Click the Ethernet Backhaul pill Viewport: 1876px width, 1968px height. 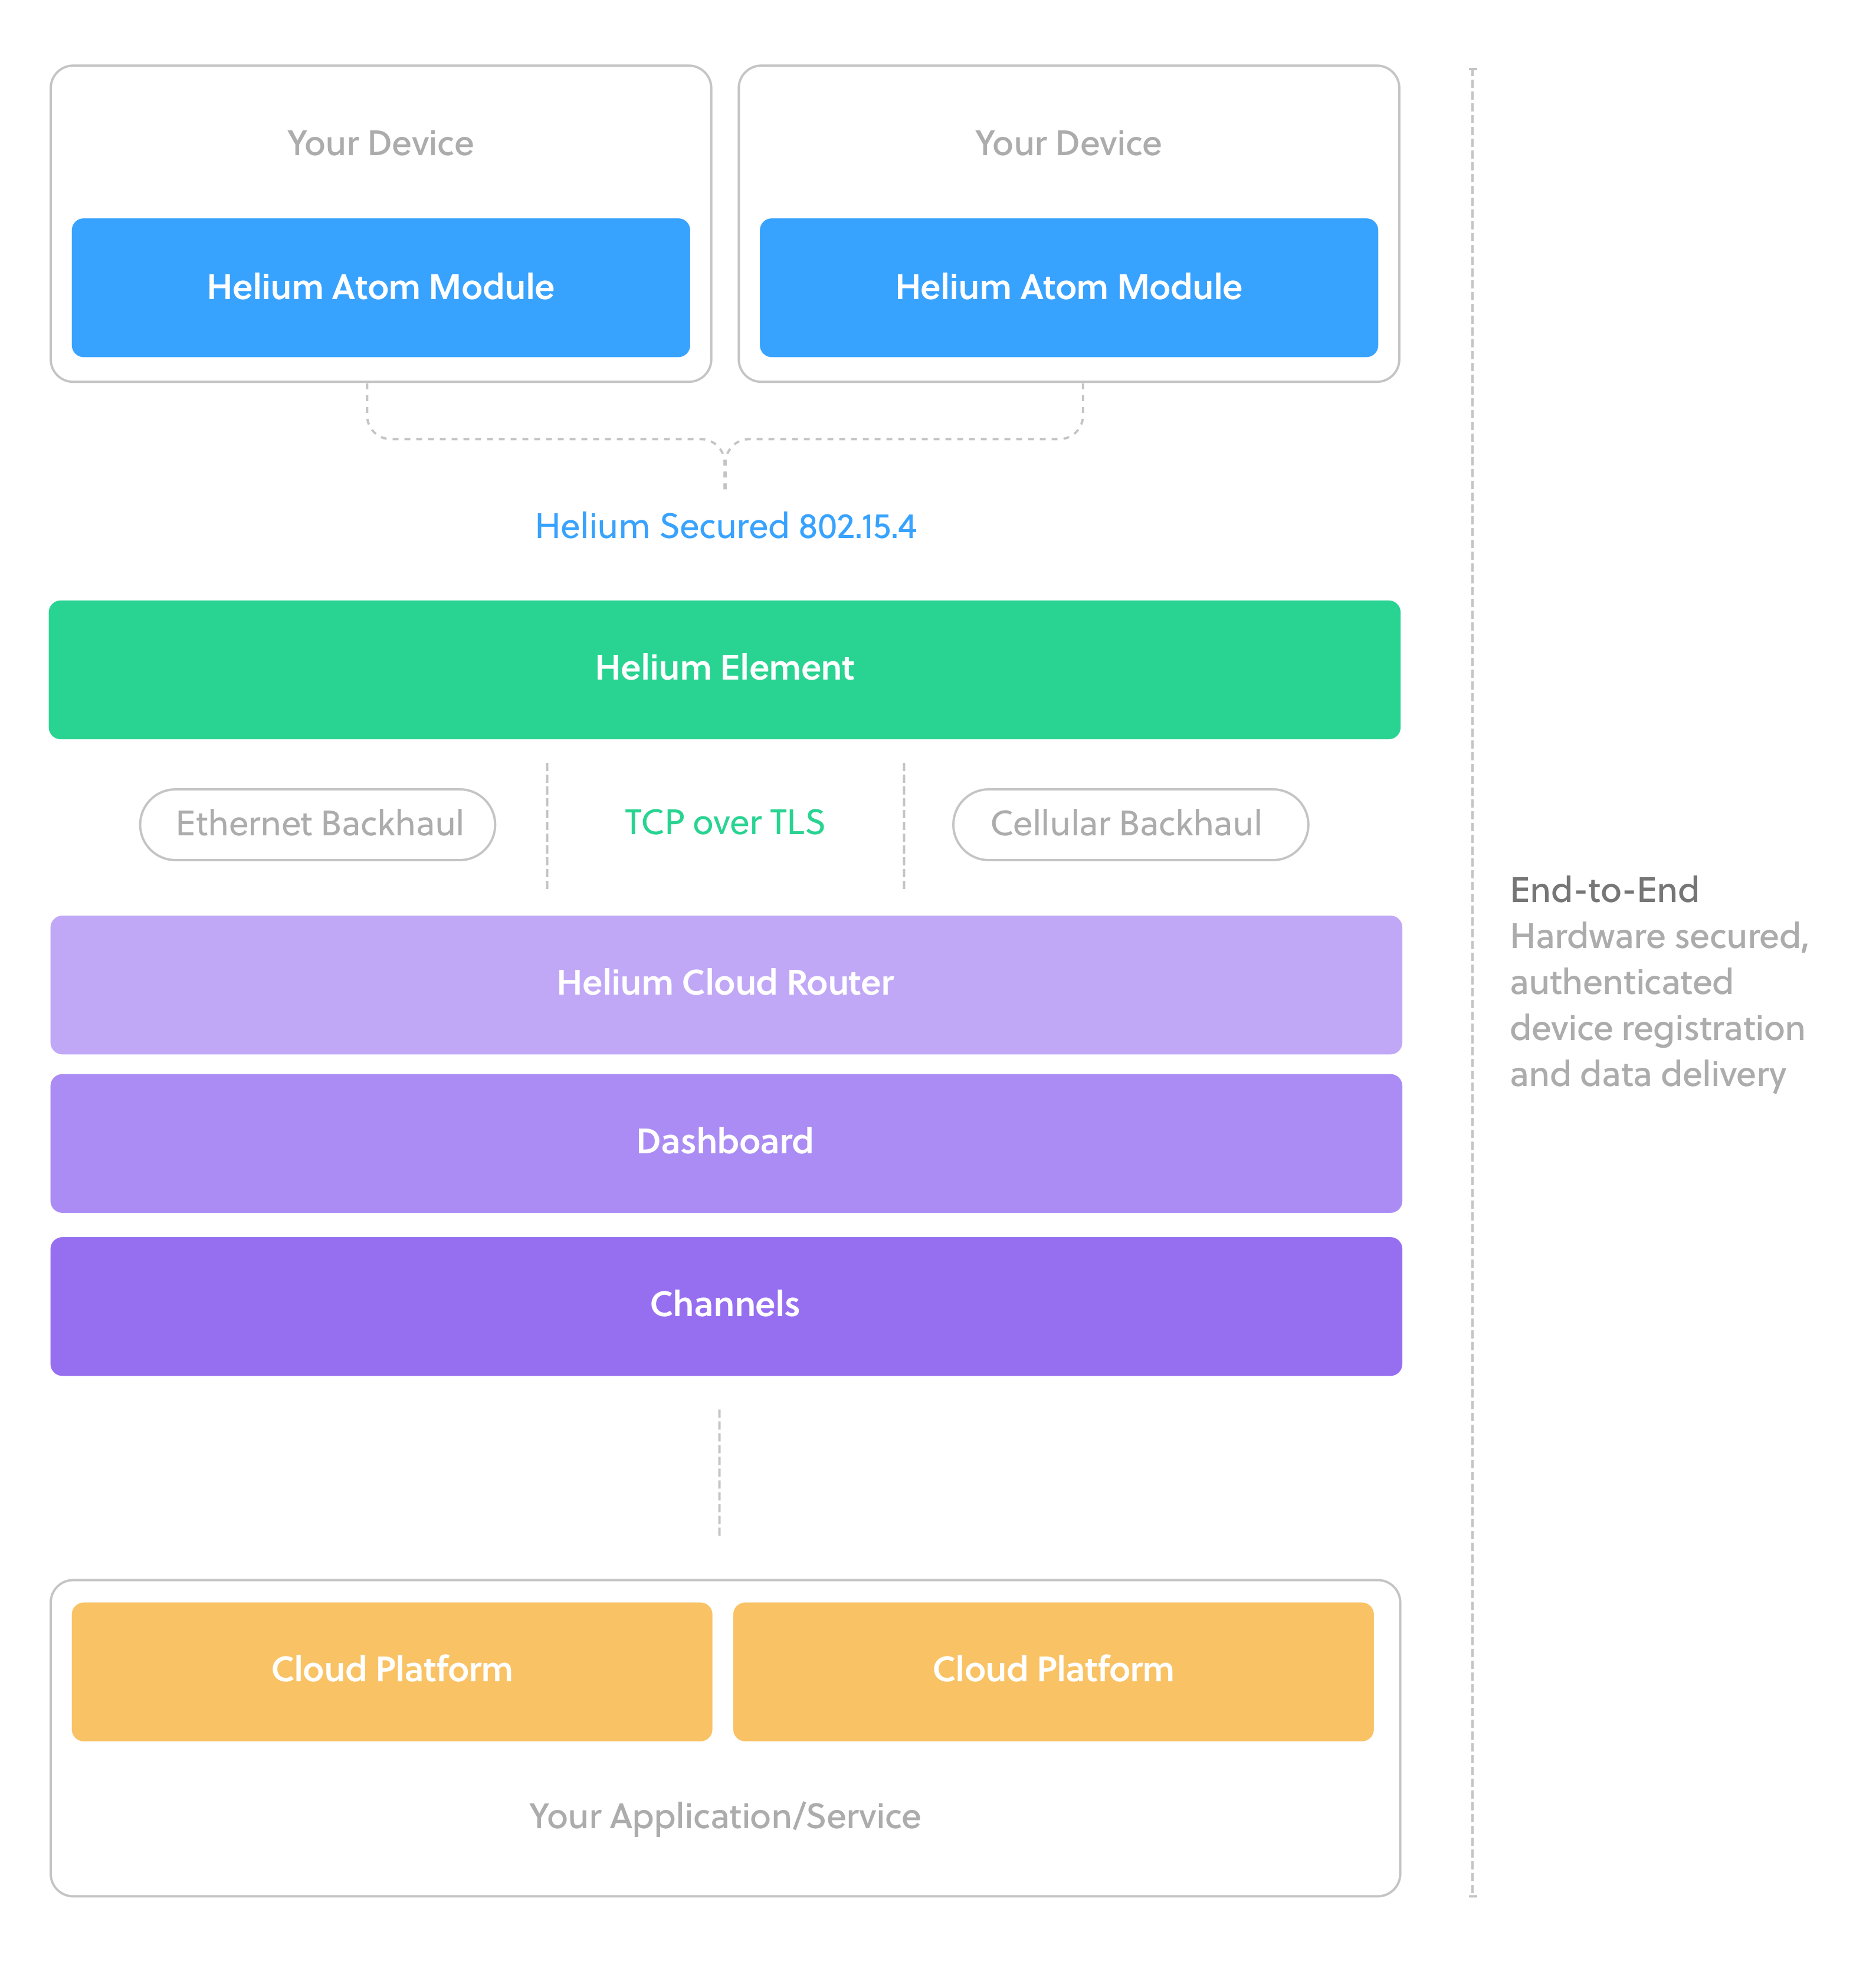pyautogui.click(x=317, y=824)
